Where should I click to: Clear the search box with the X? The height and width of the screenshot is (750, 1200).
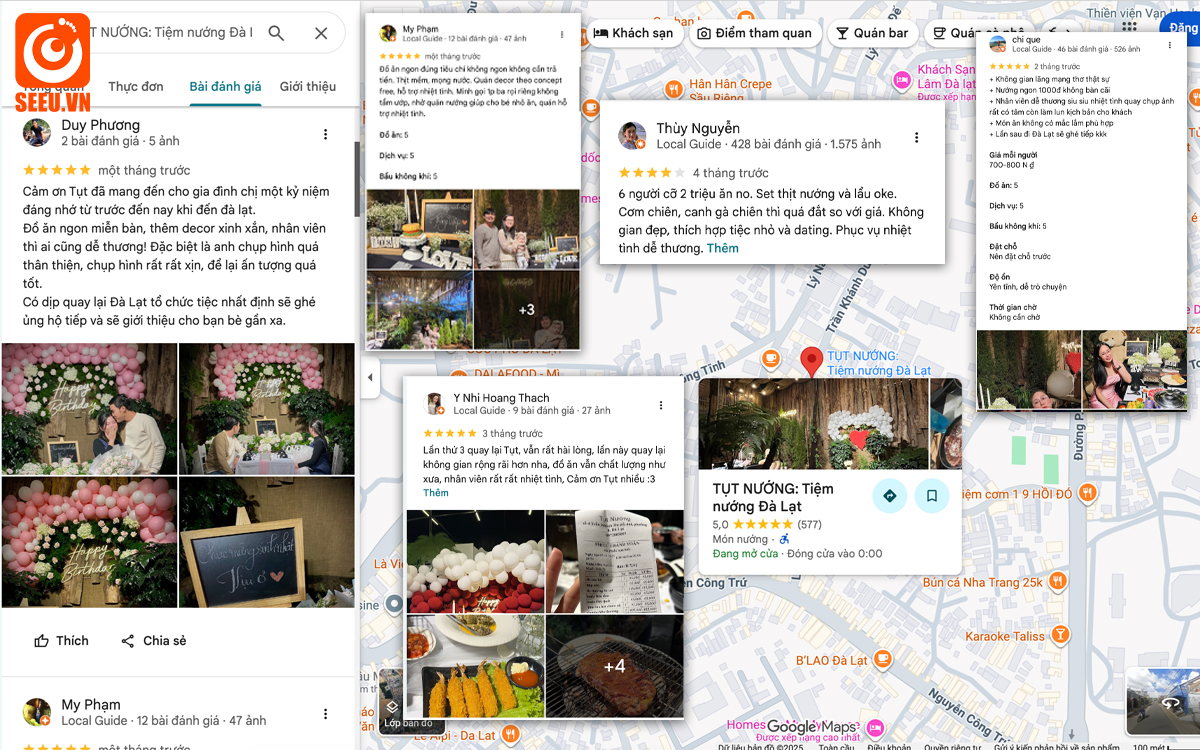pyautogui.click(x=323, y=32)
